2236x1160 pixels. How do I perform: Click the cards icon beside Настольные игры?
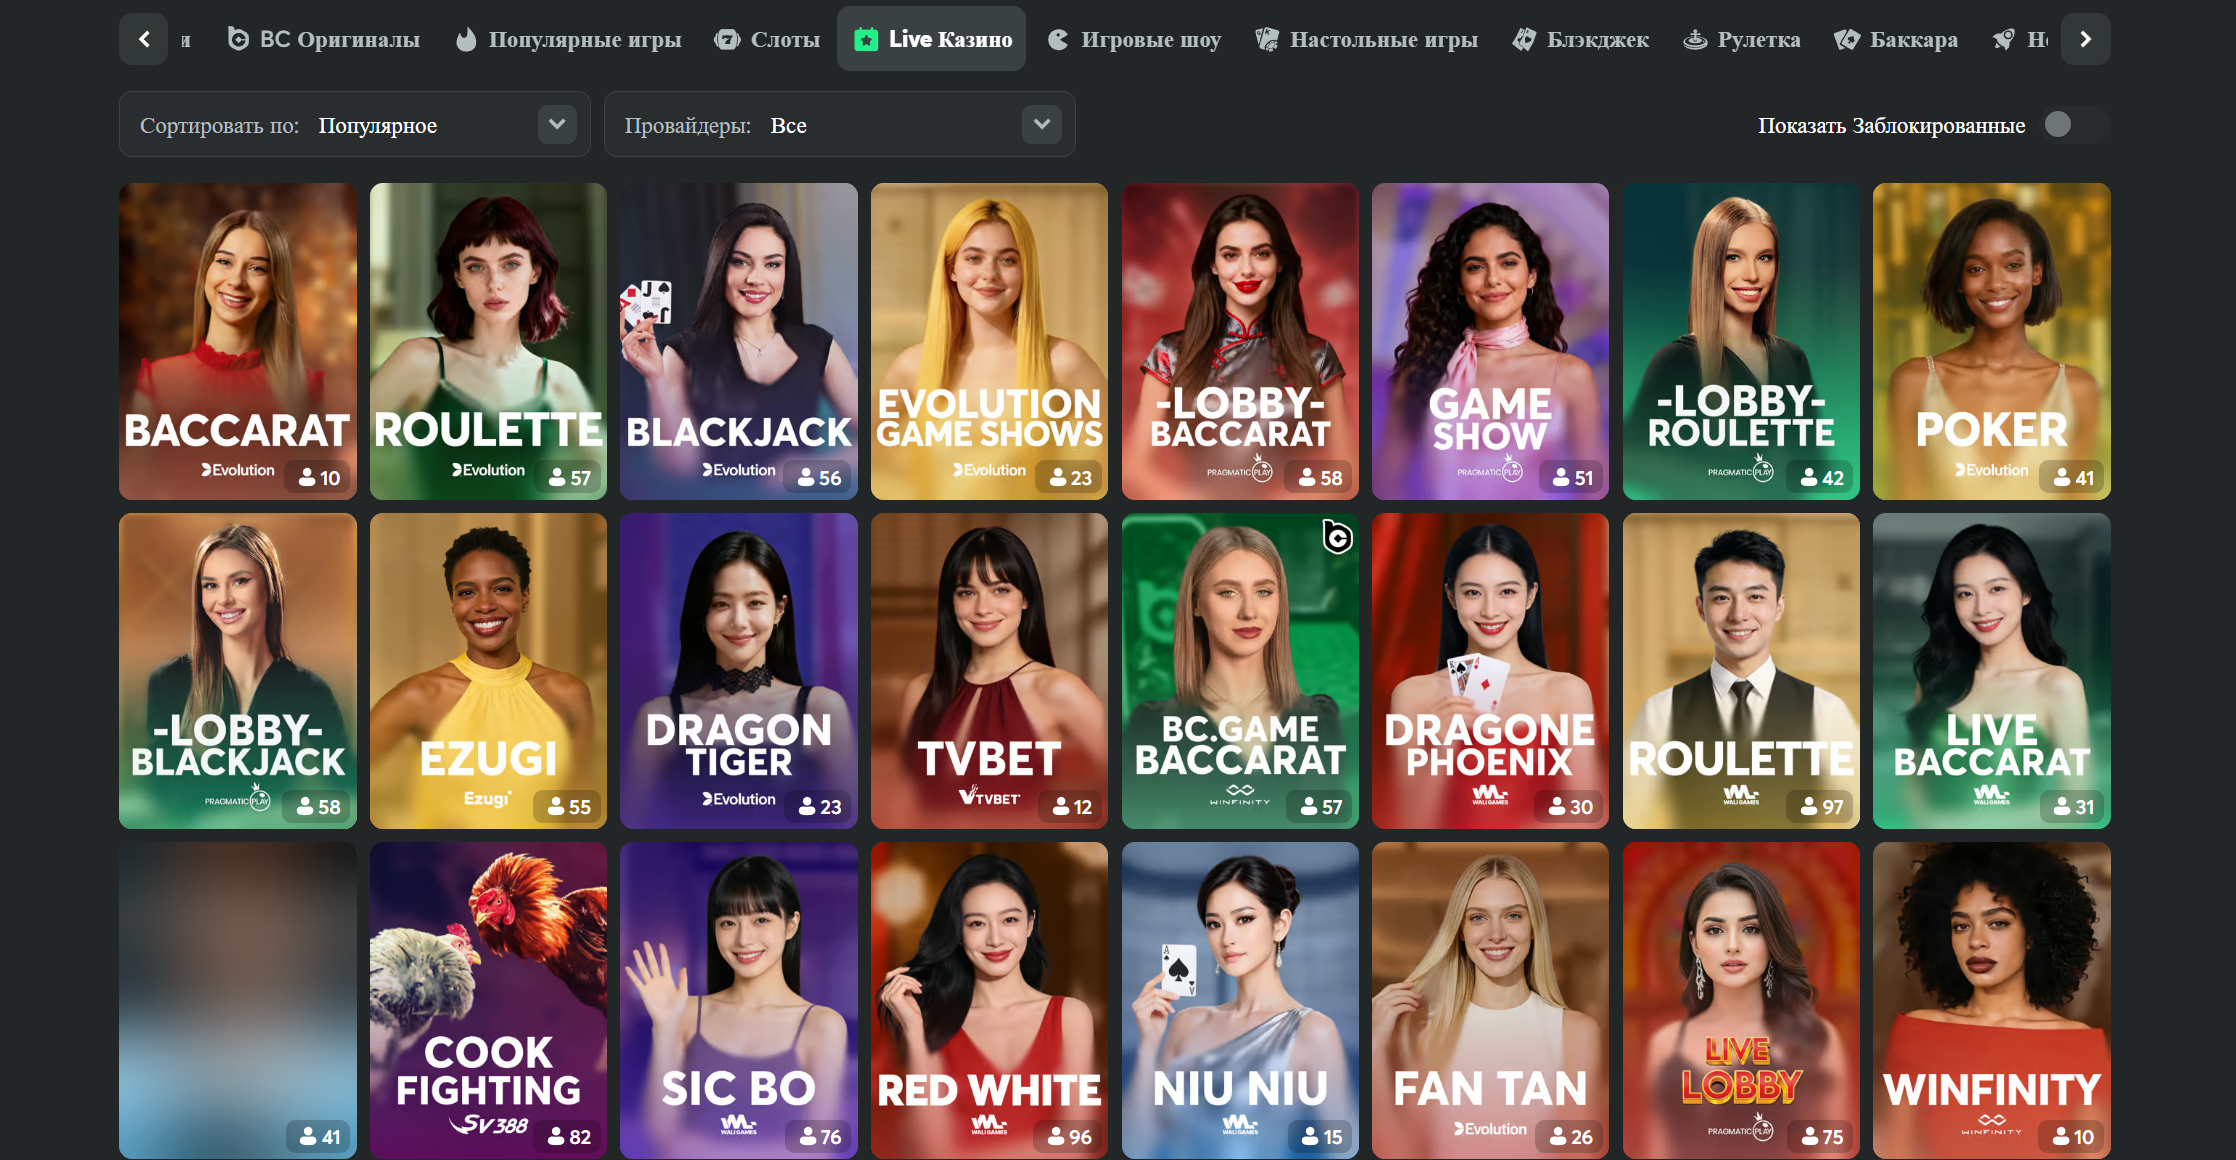1267,39
